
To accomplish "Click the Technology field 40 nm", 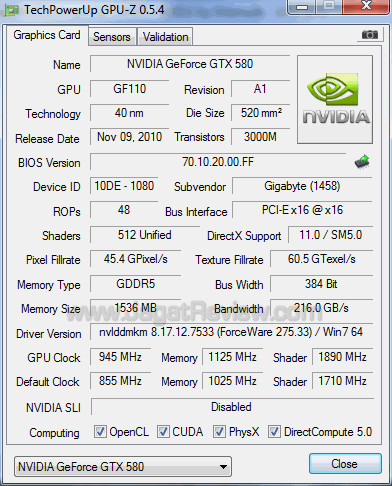I will 129,113.
